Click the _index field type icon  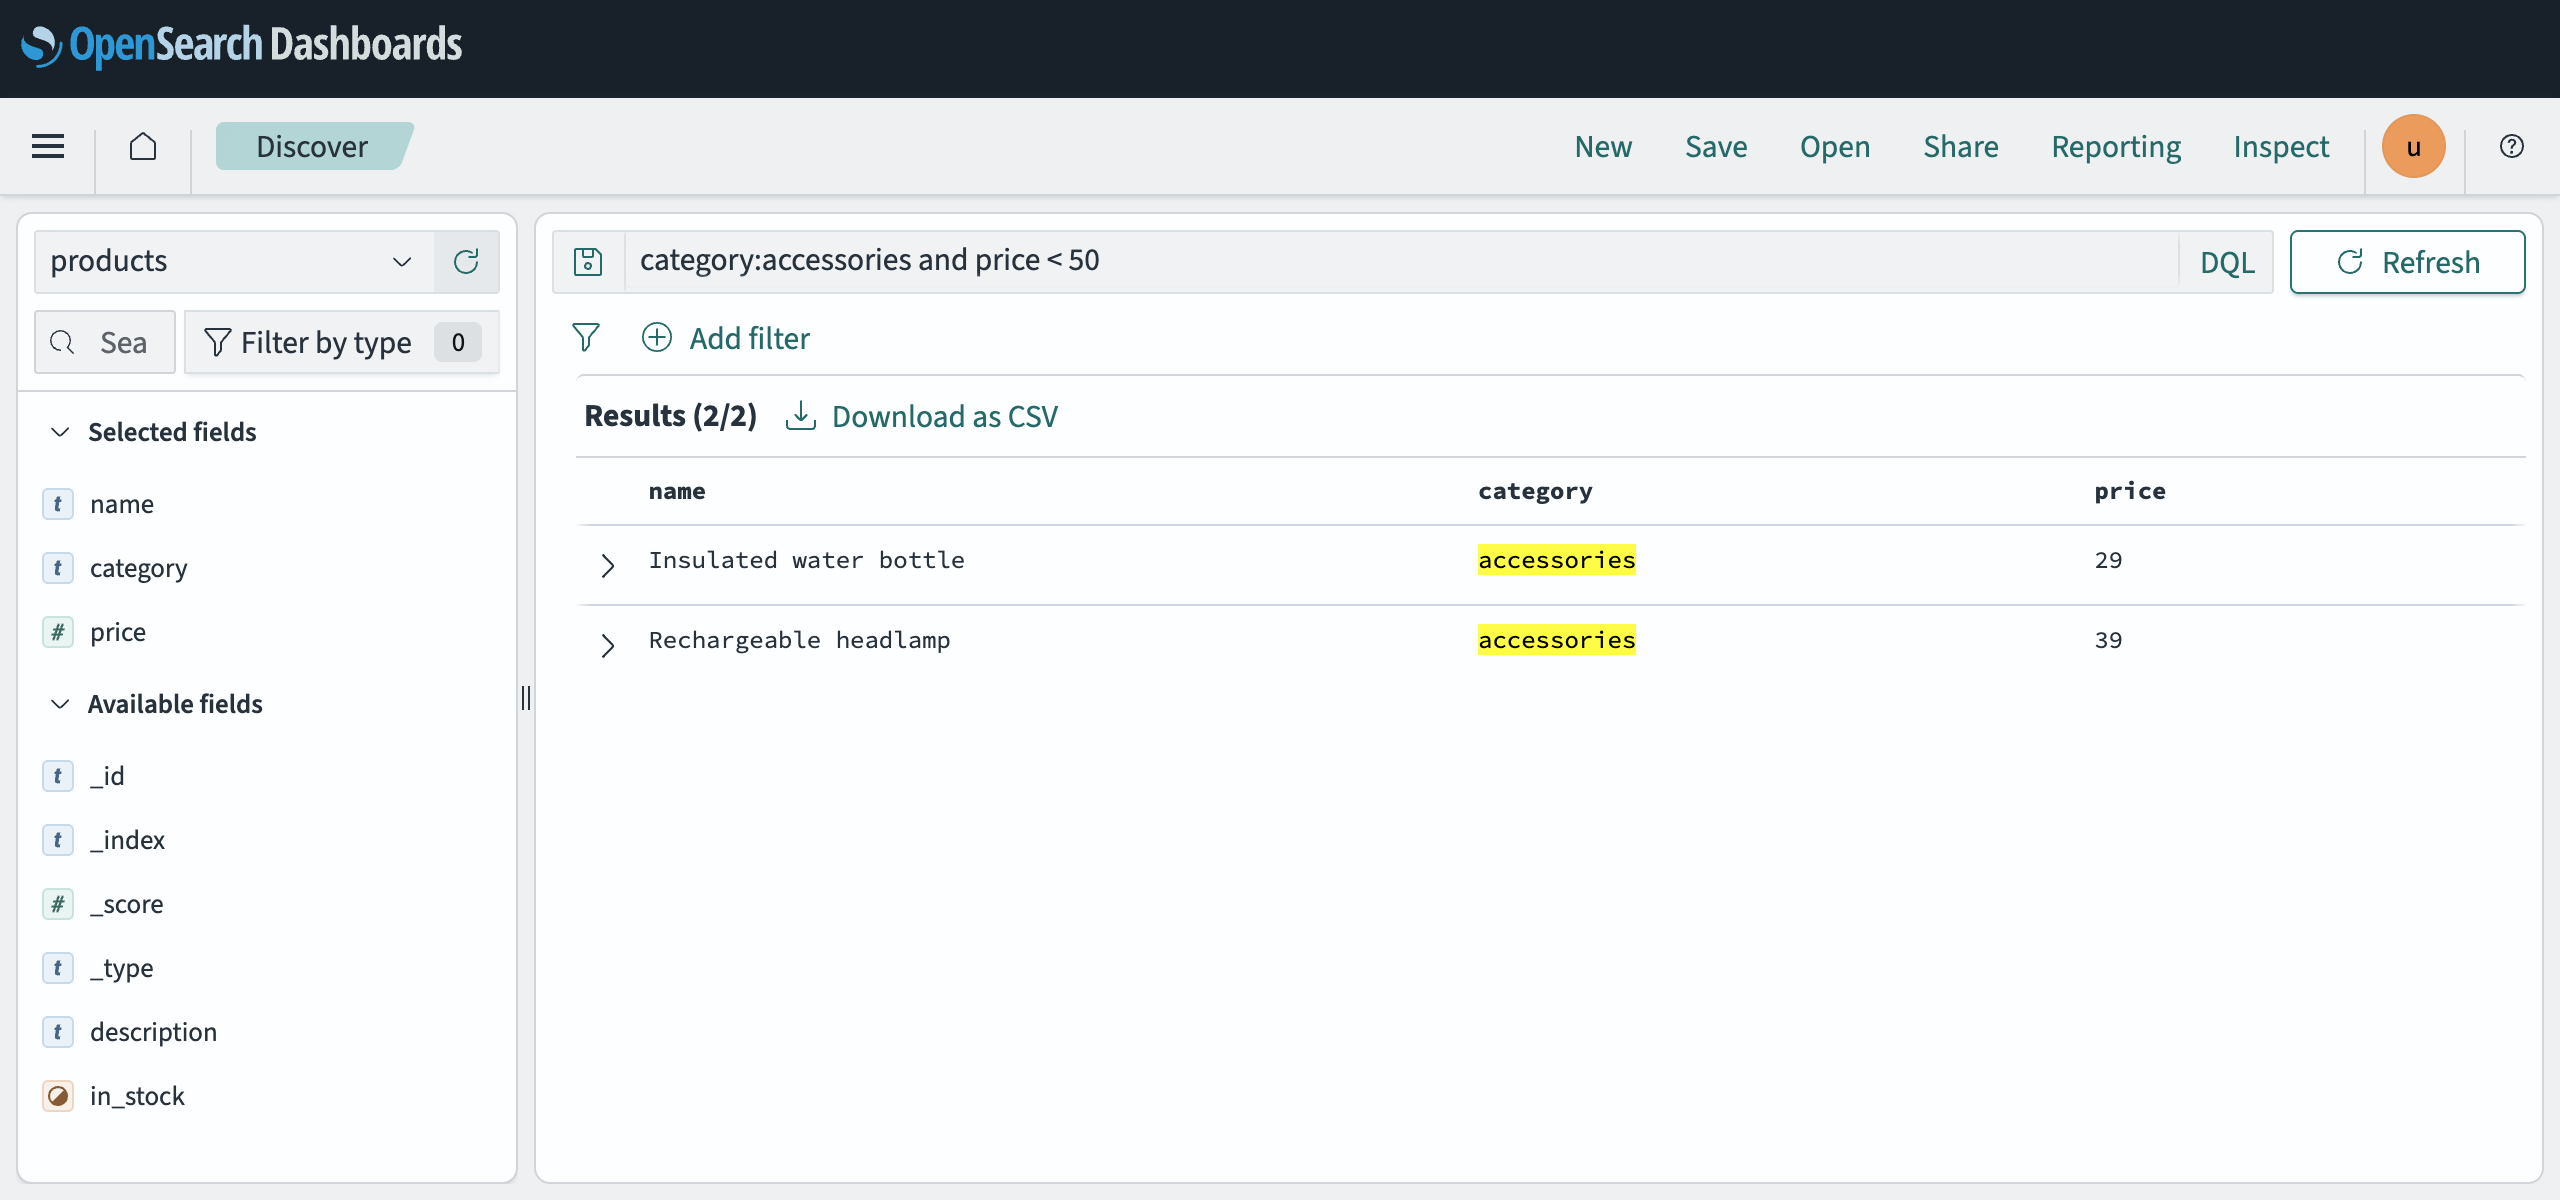(58, 840)
